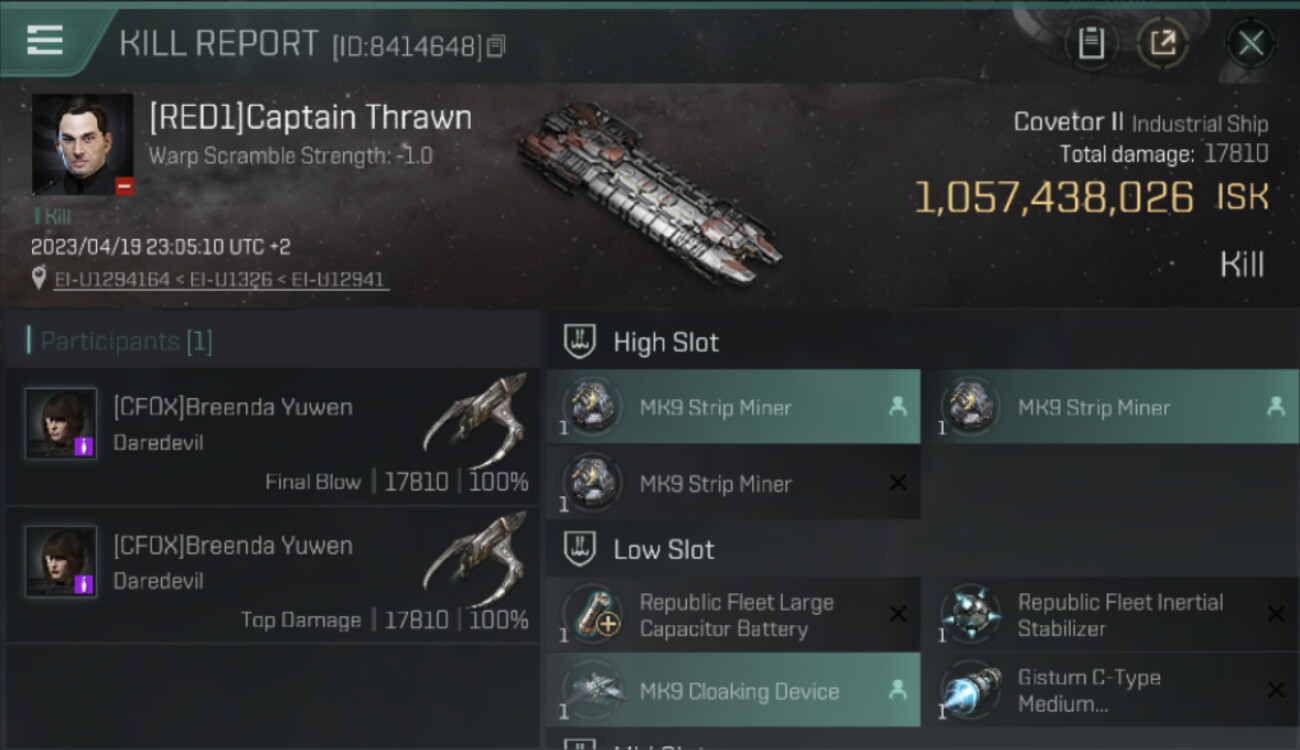1300x750 pixels.
Task: Select the destroyed MK9 Strip Miner
Action: coord(732,483)
